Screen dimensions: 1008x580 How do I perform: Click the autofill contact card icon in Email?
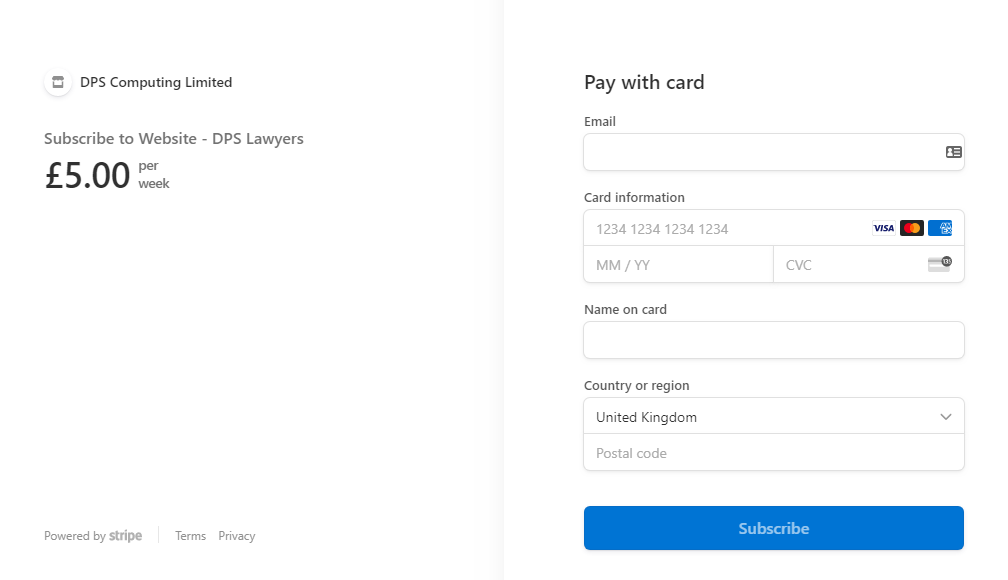click(953, 152)
